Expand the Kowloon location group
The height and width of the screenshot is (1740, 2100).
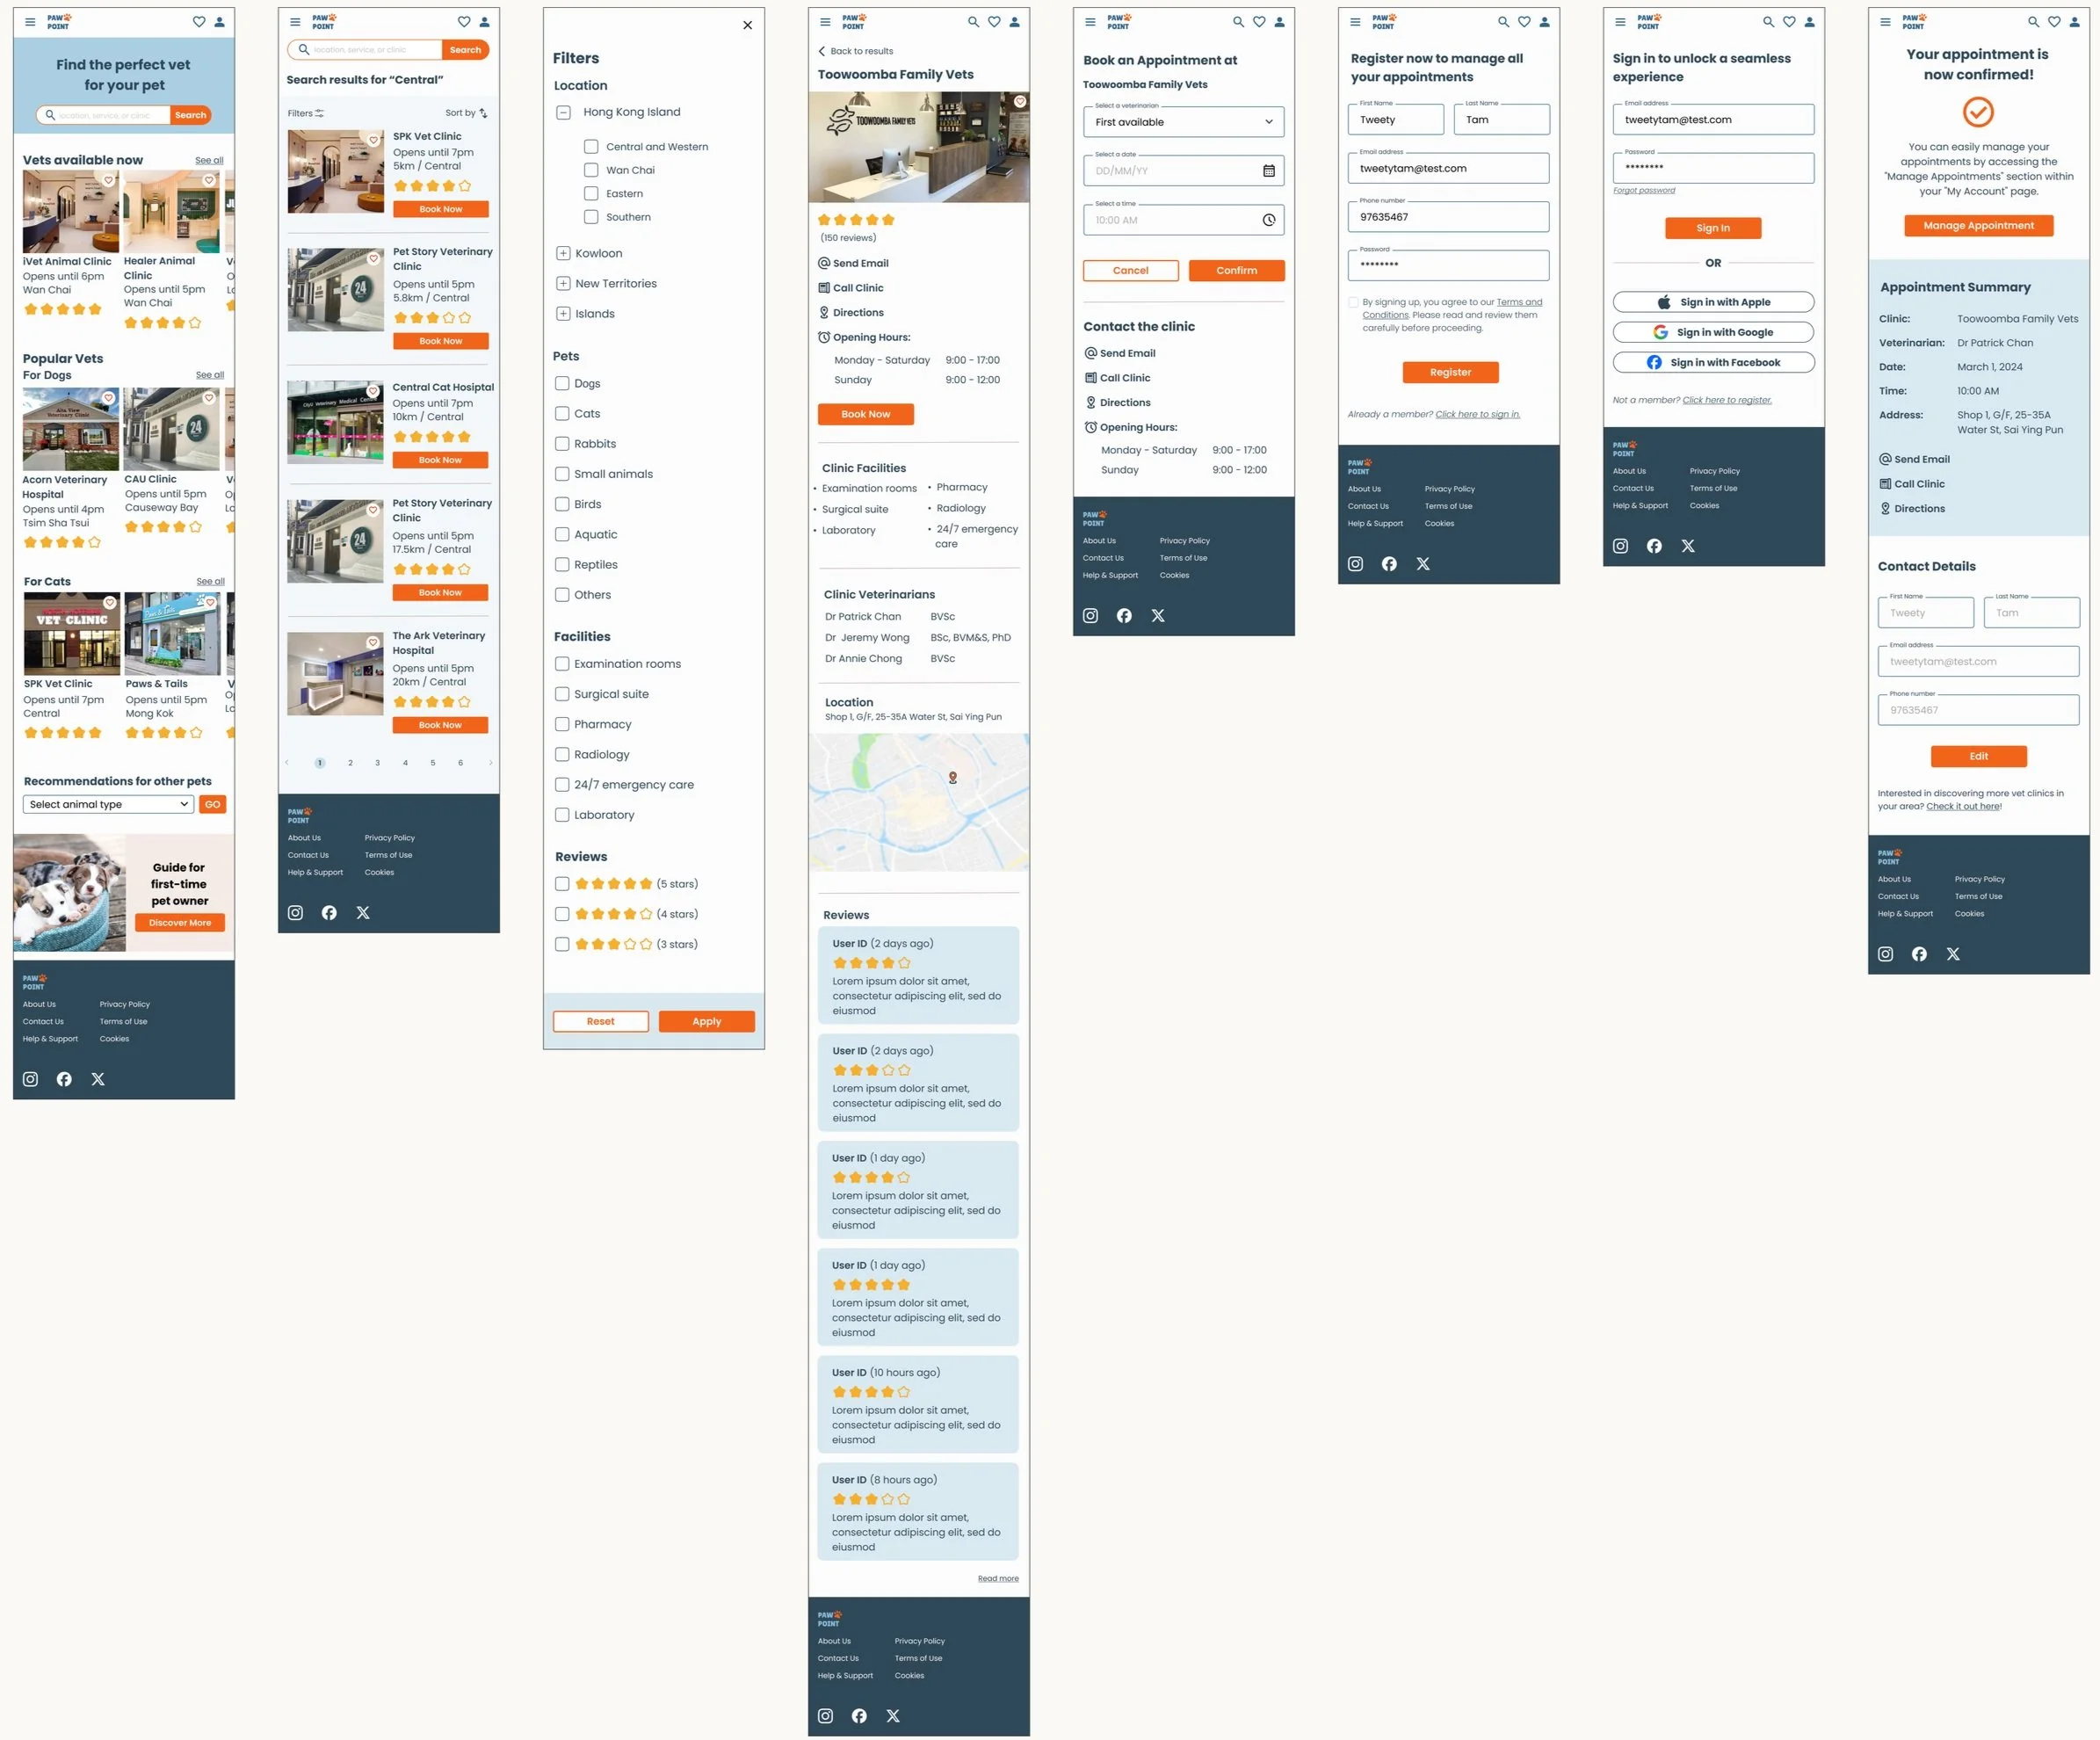[563, 253]
